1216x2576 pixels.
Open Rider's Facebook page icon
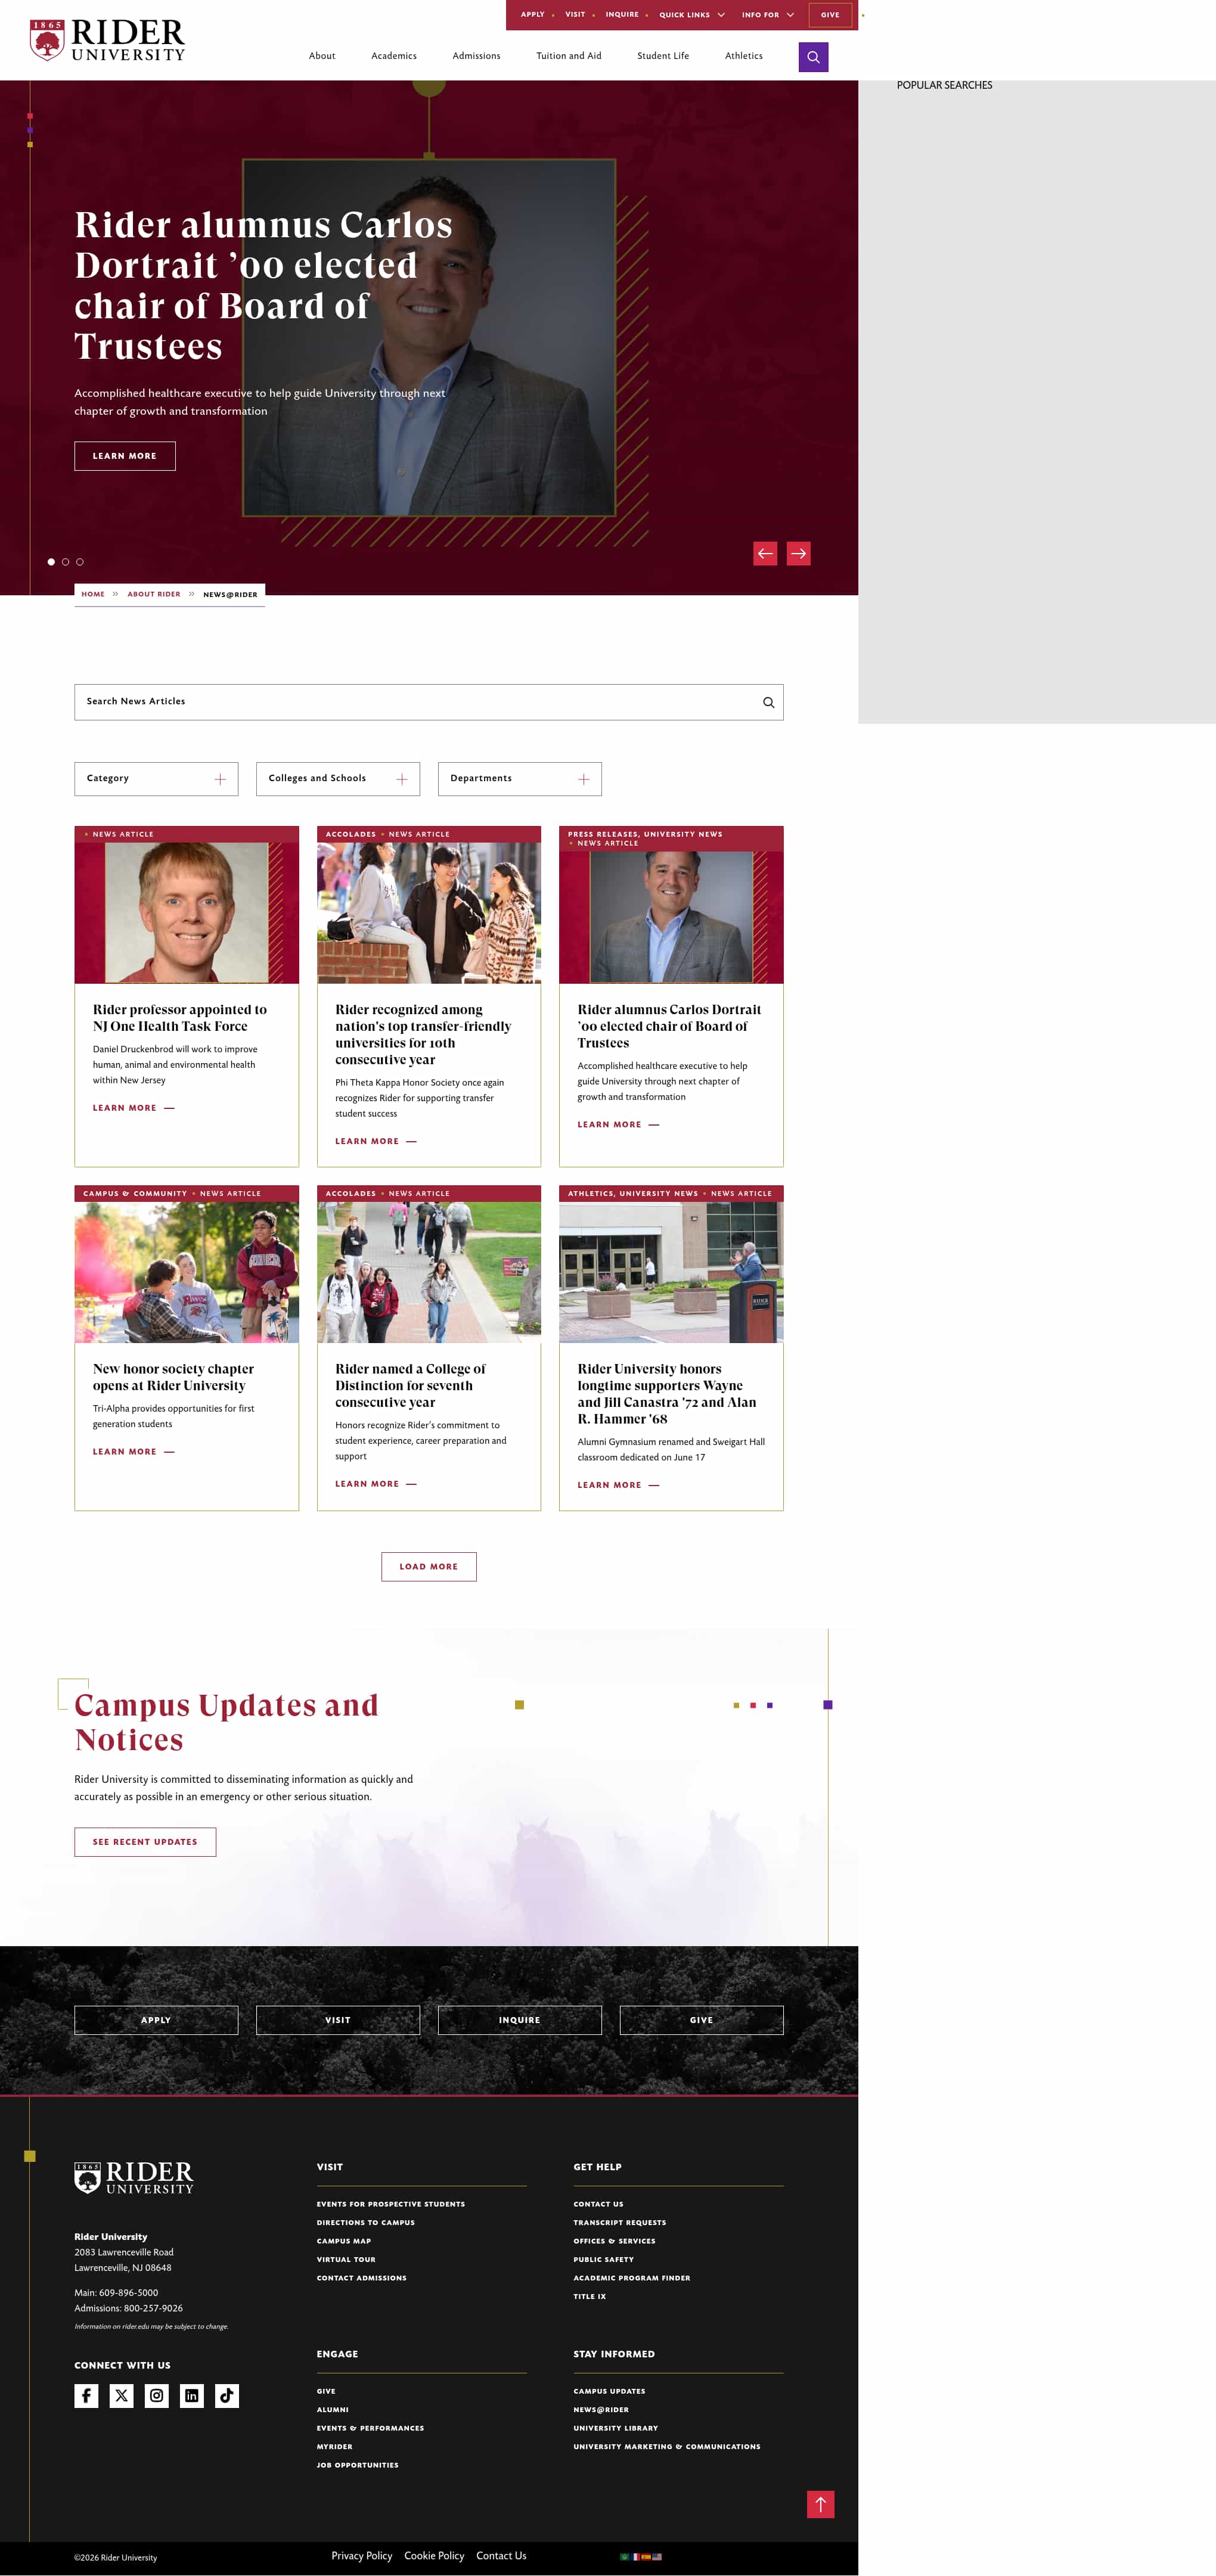point(86,2395)
